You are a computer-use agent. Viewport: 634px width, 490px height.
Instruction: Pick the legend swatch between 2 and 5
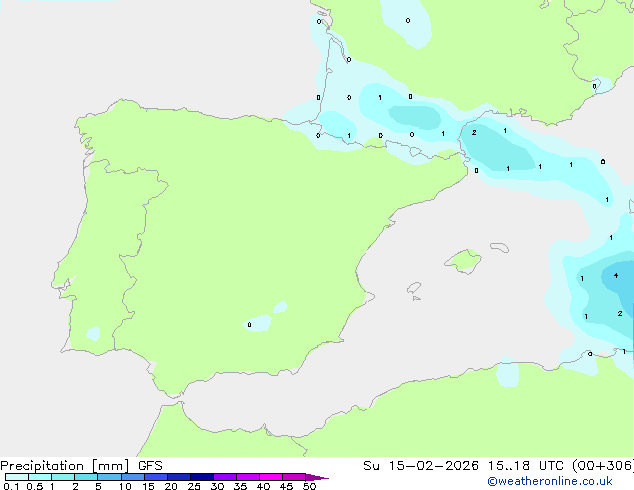86,477
